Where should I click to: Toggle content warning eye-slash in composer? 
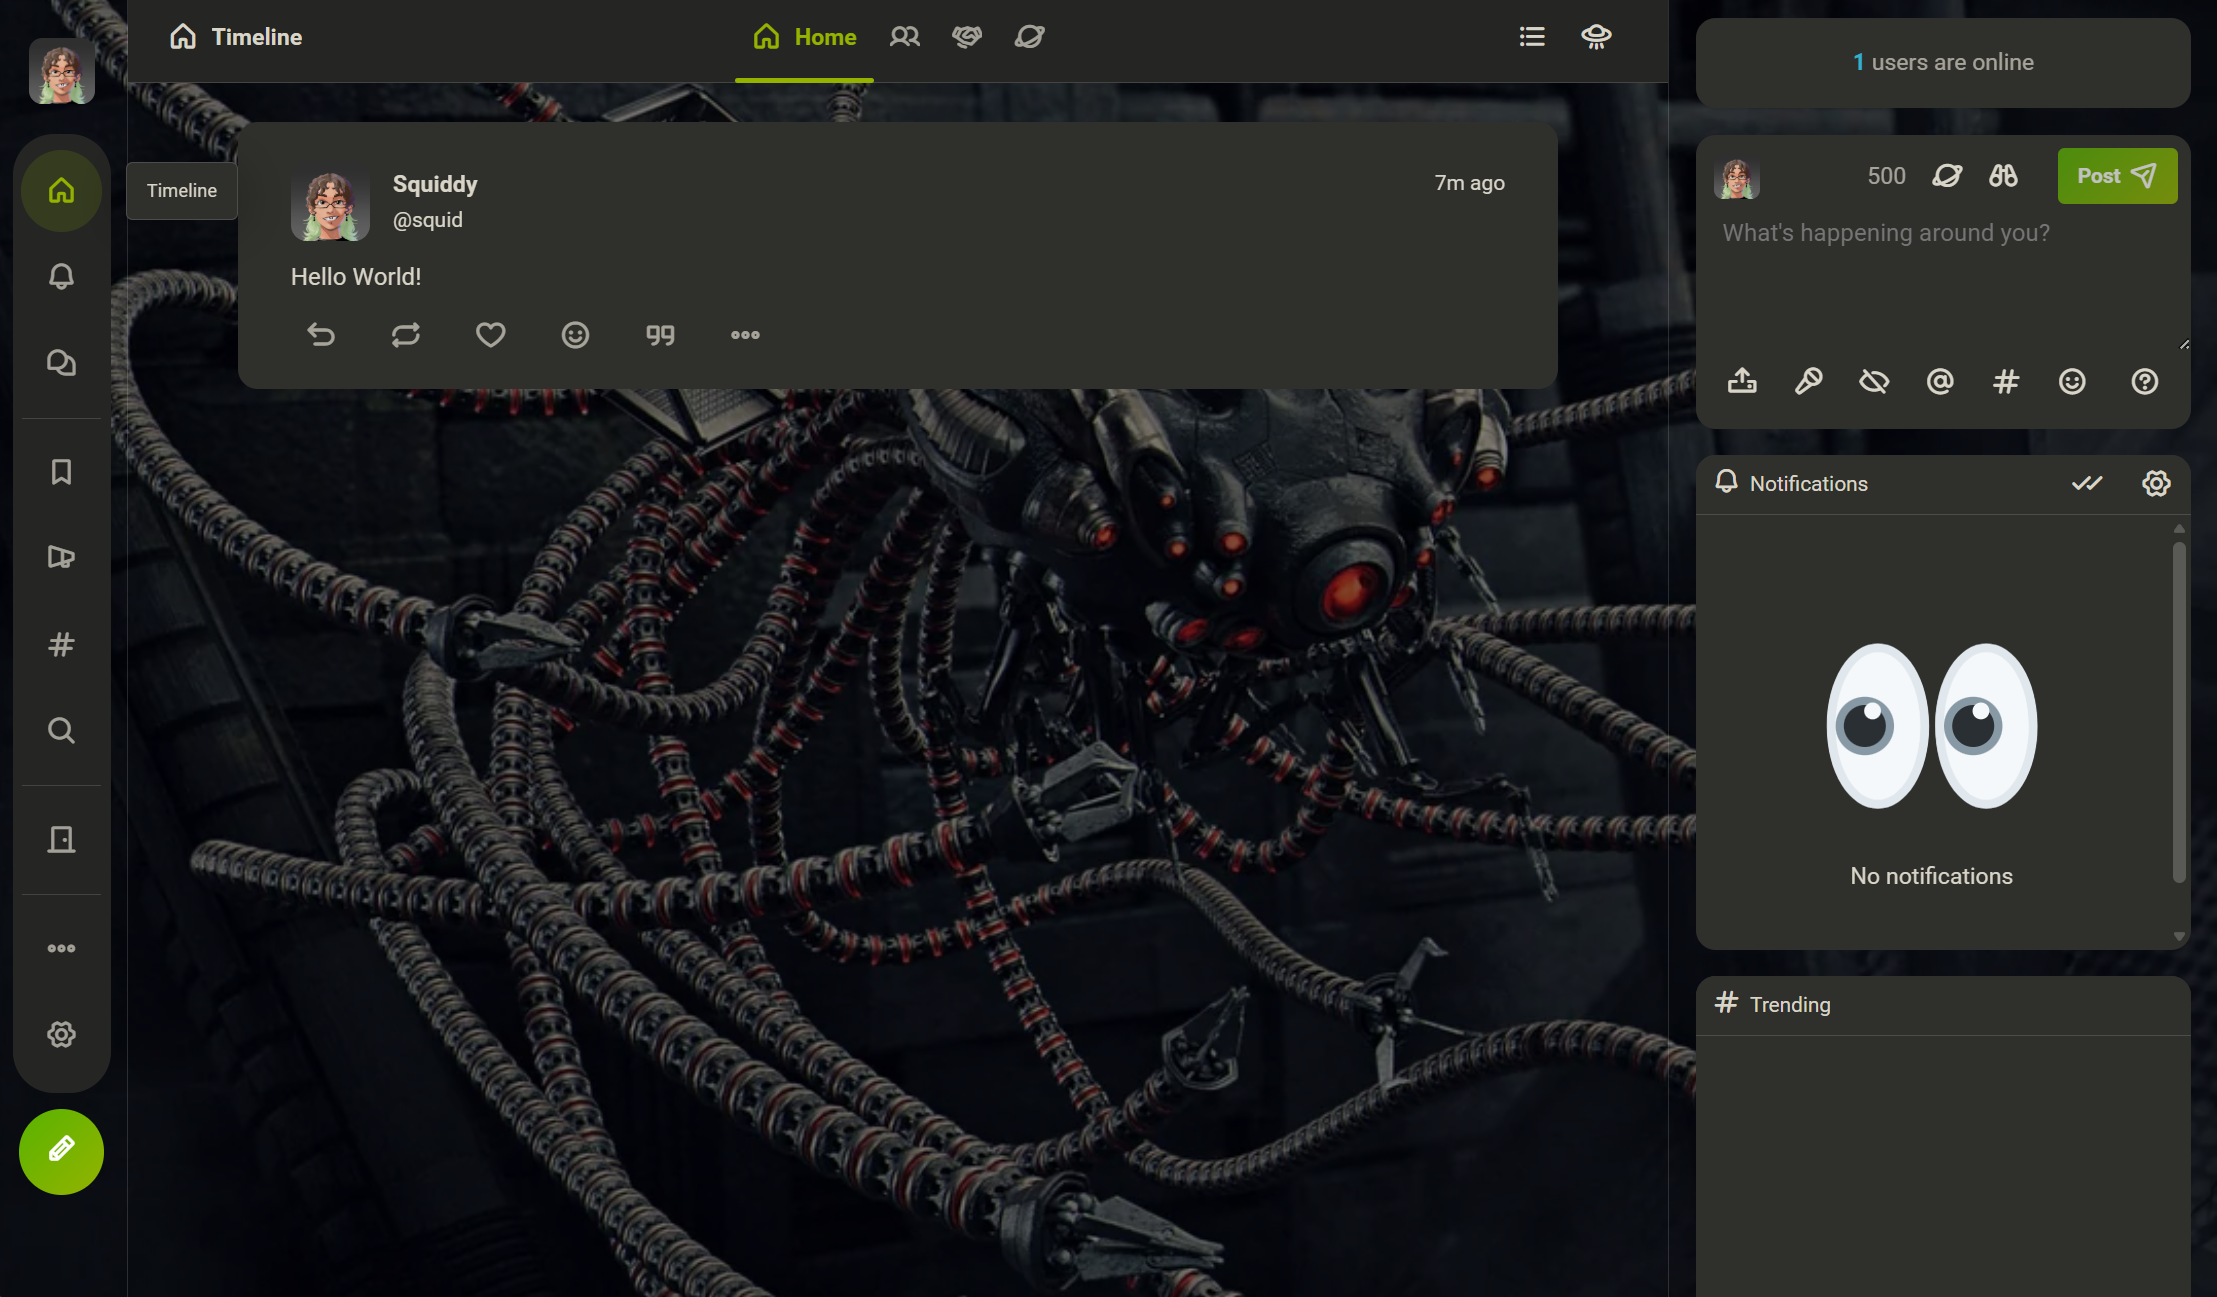[1873, 381]
